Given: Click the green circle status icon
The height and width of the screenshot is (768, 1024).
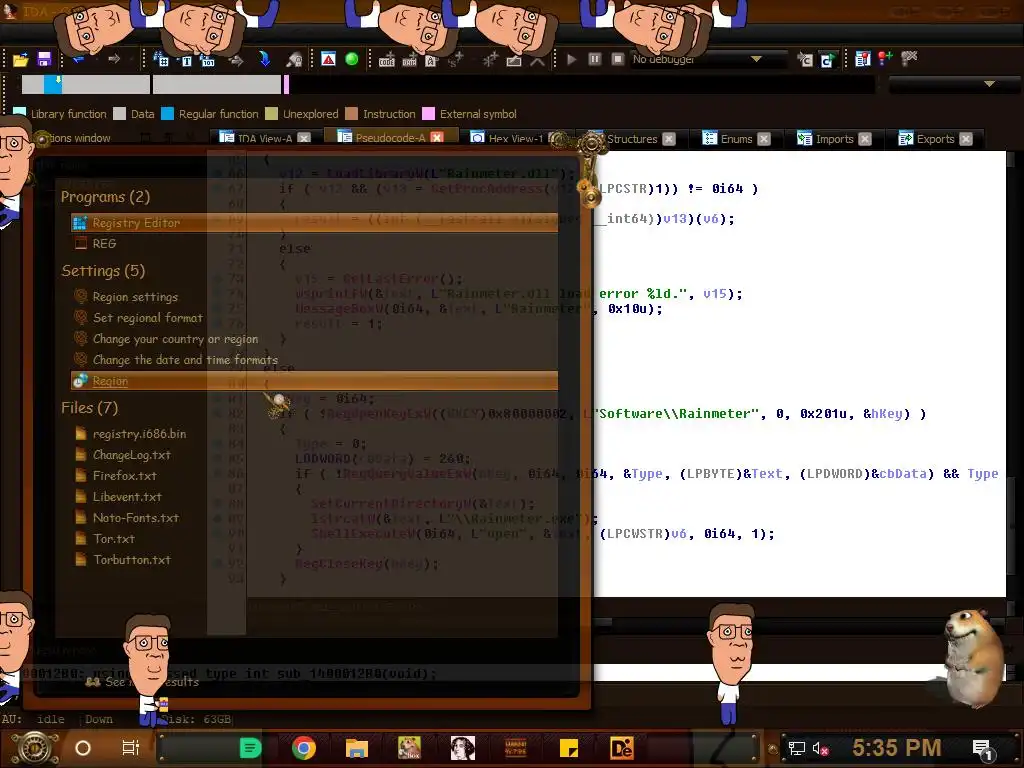Looking at the screenshot, I should (351, 59).
